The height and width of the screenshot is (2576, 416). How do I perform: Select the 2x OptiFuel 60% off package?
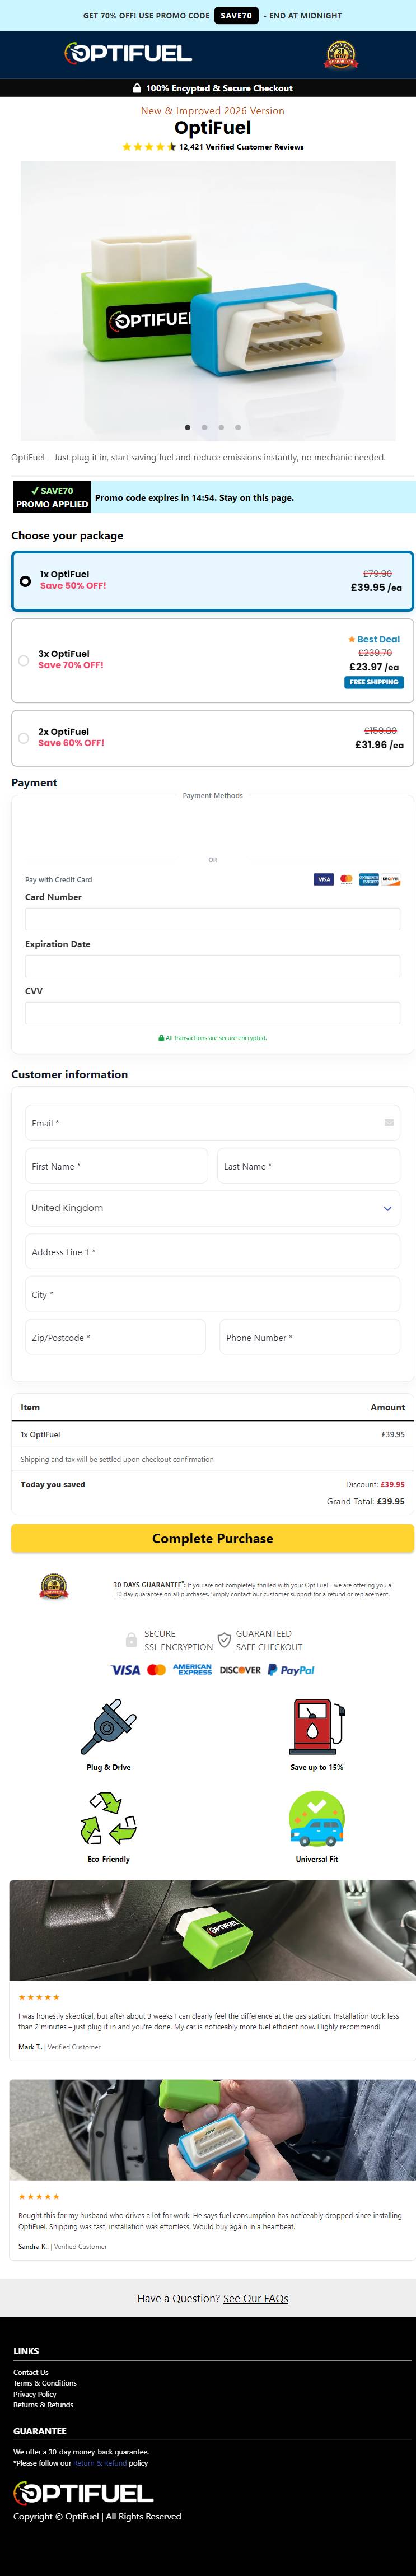tap(24, 738)
